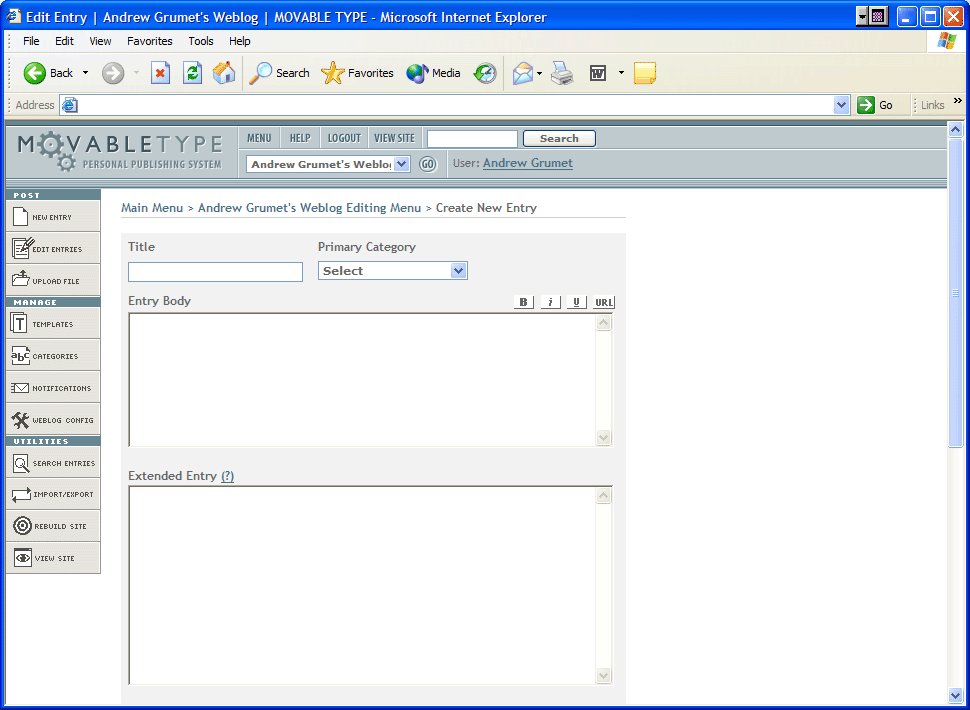Open Notifications in the Manage sidebar

pos(53,388)
